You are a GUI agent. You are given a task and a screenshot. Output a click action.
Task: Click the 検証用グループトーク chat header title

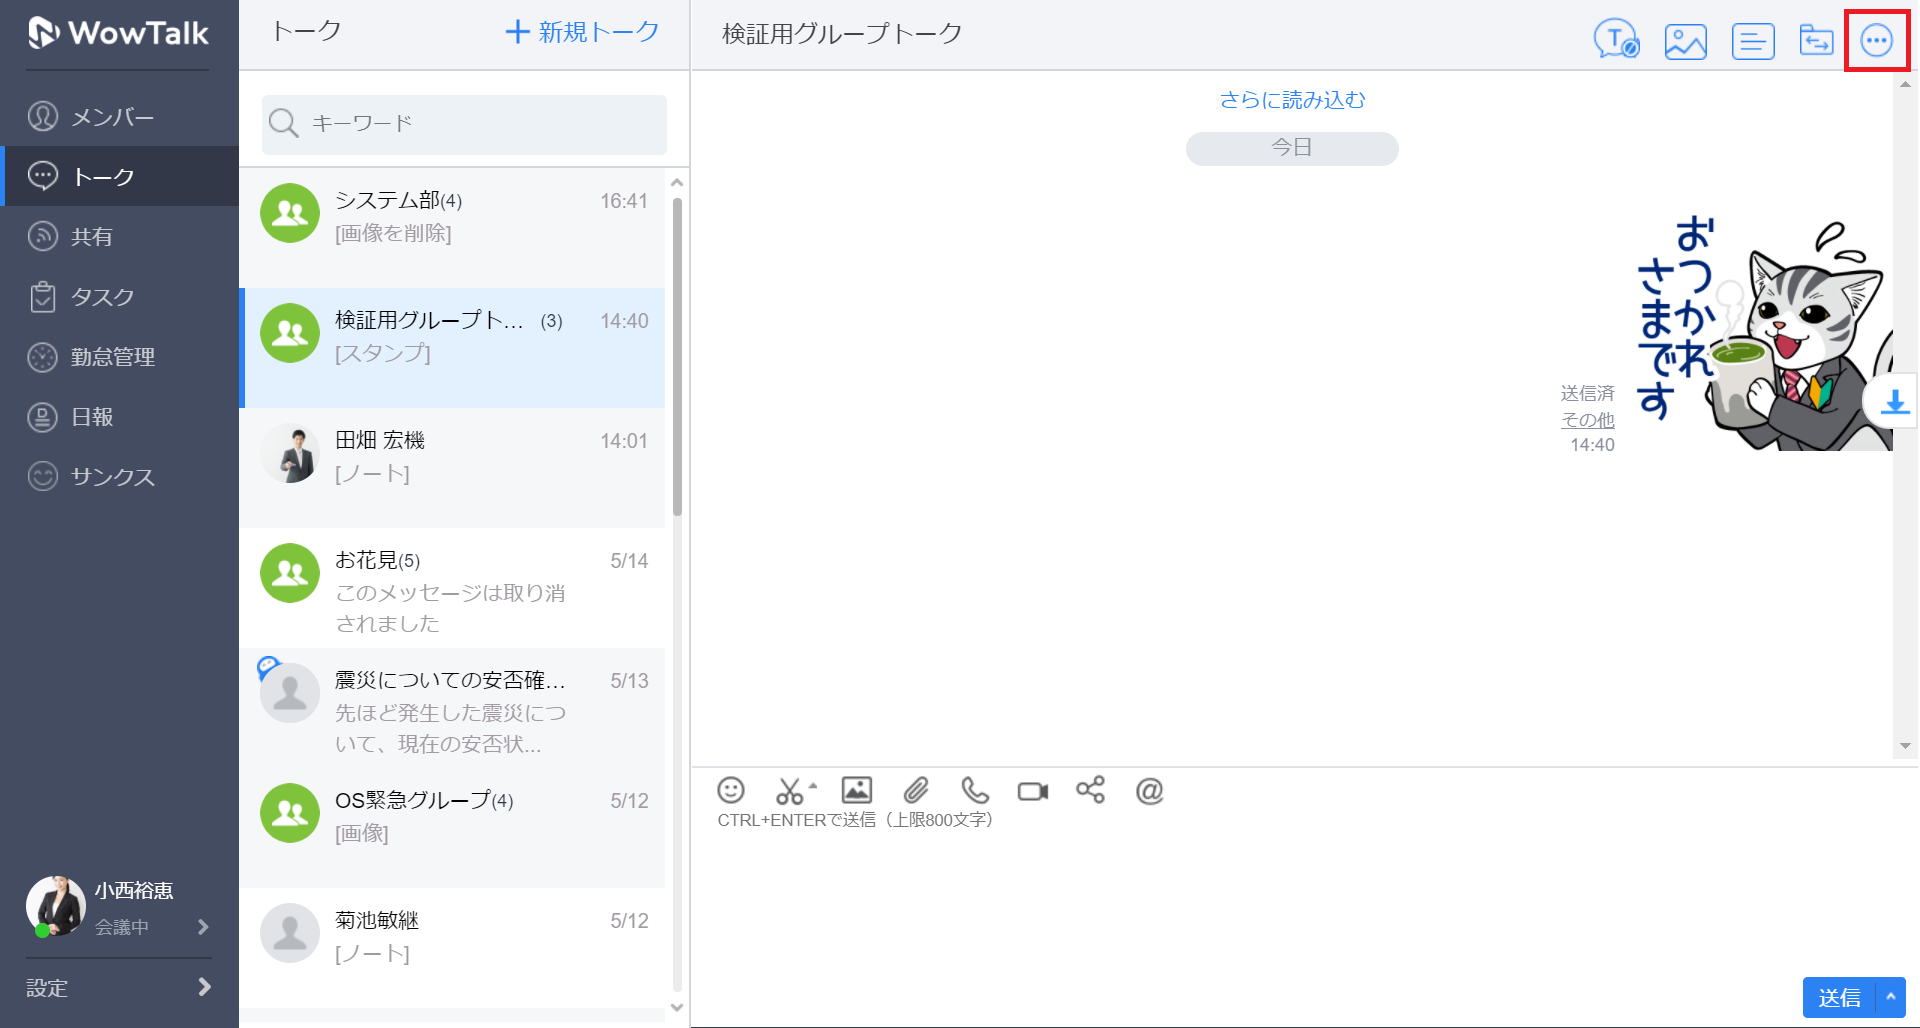pos(842,34)
